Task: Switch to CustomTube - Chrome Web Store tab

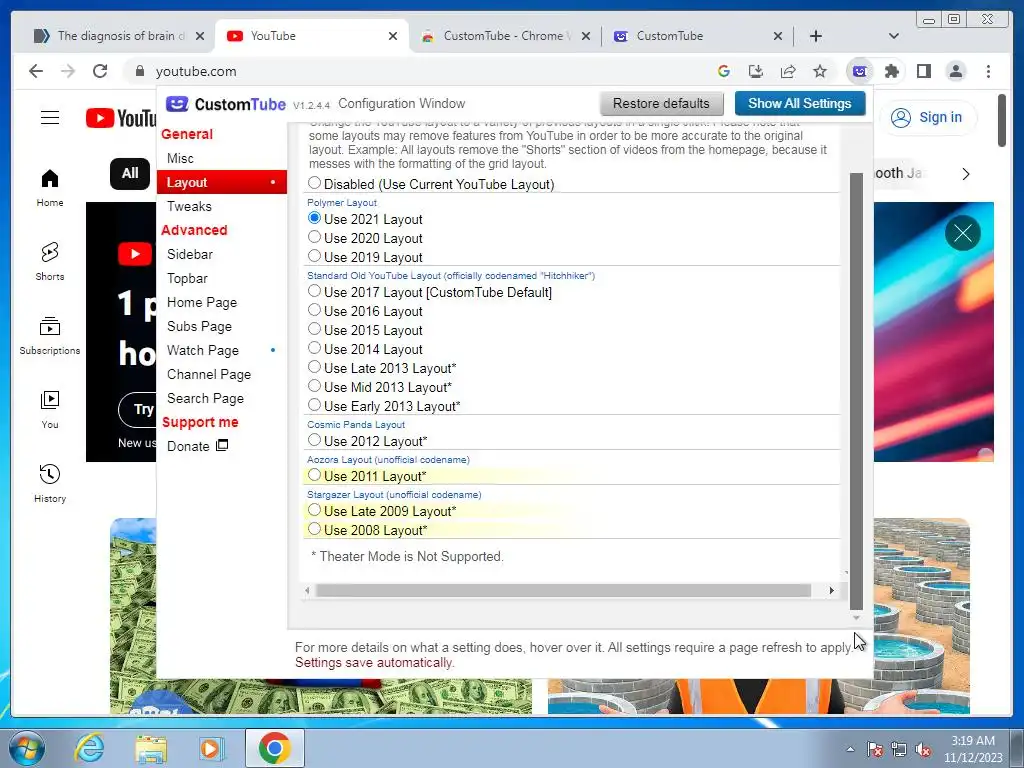Action: [x=503, y=36]
